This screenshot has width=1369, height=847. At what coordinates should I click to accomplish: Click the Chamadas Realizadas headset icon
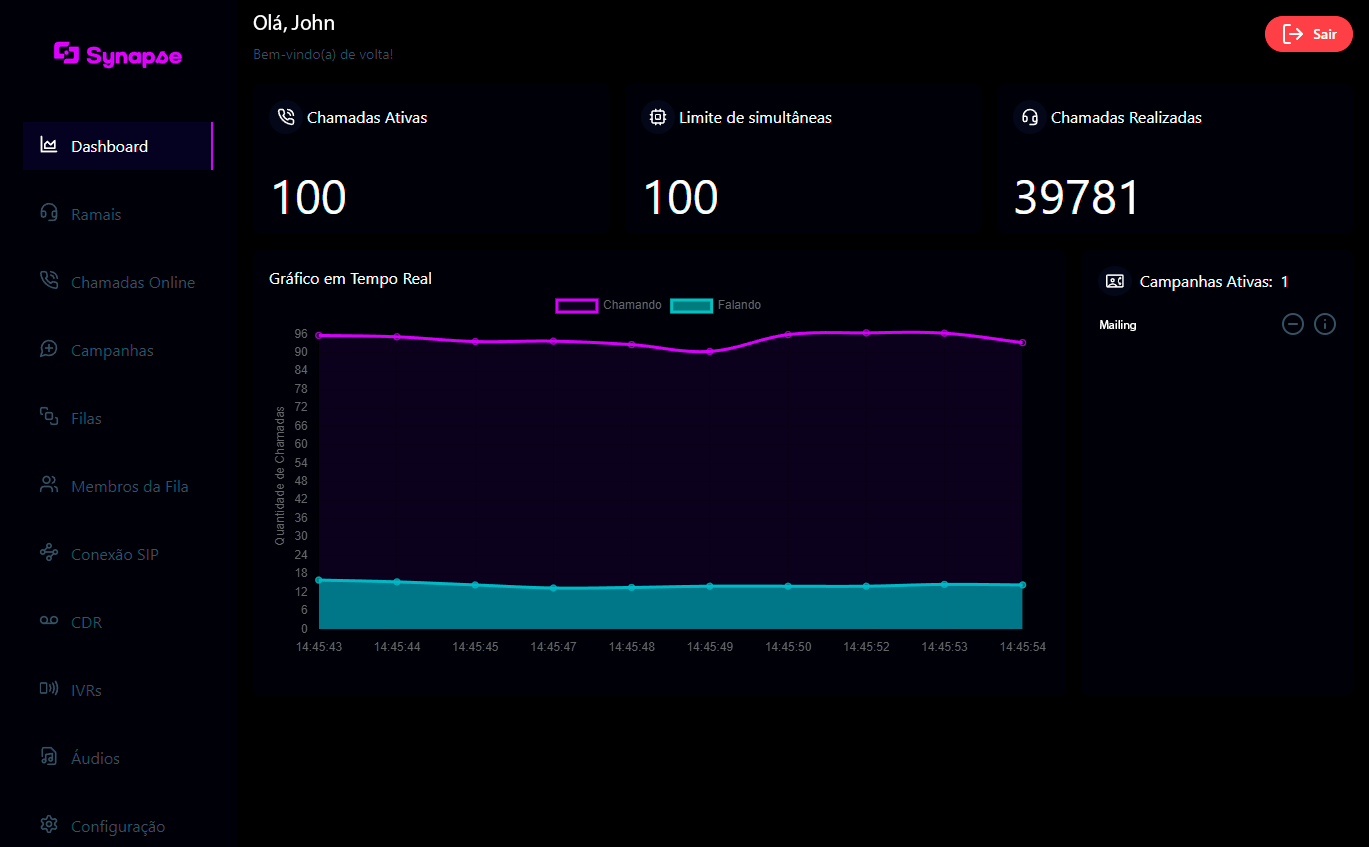1028,117
